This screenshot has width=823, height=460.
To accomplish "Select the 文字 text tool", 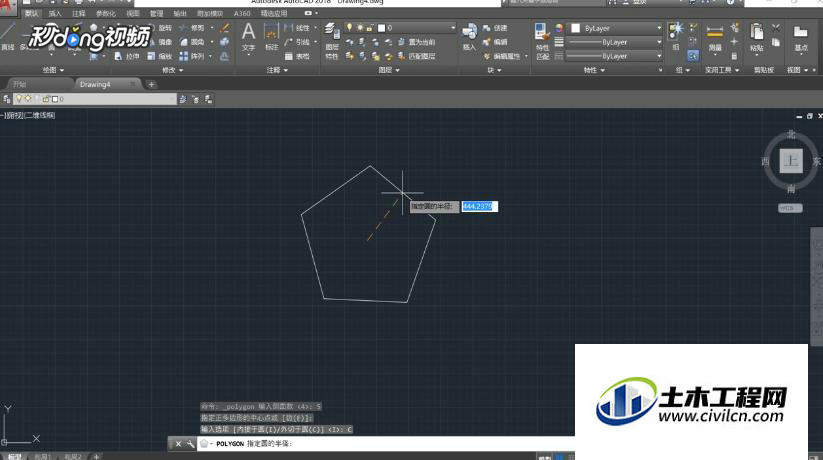I will [x=248, y=38].
